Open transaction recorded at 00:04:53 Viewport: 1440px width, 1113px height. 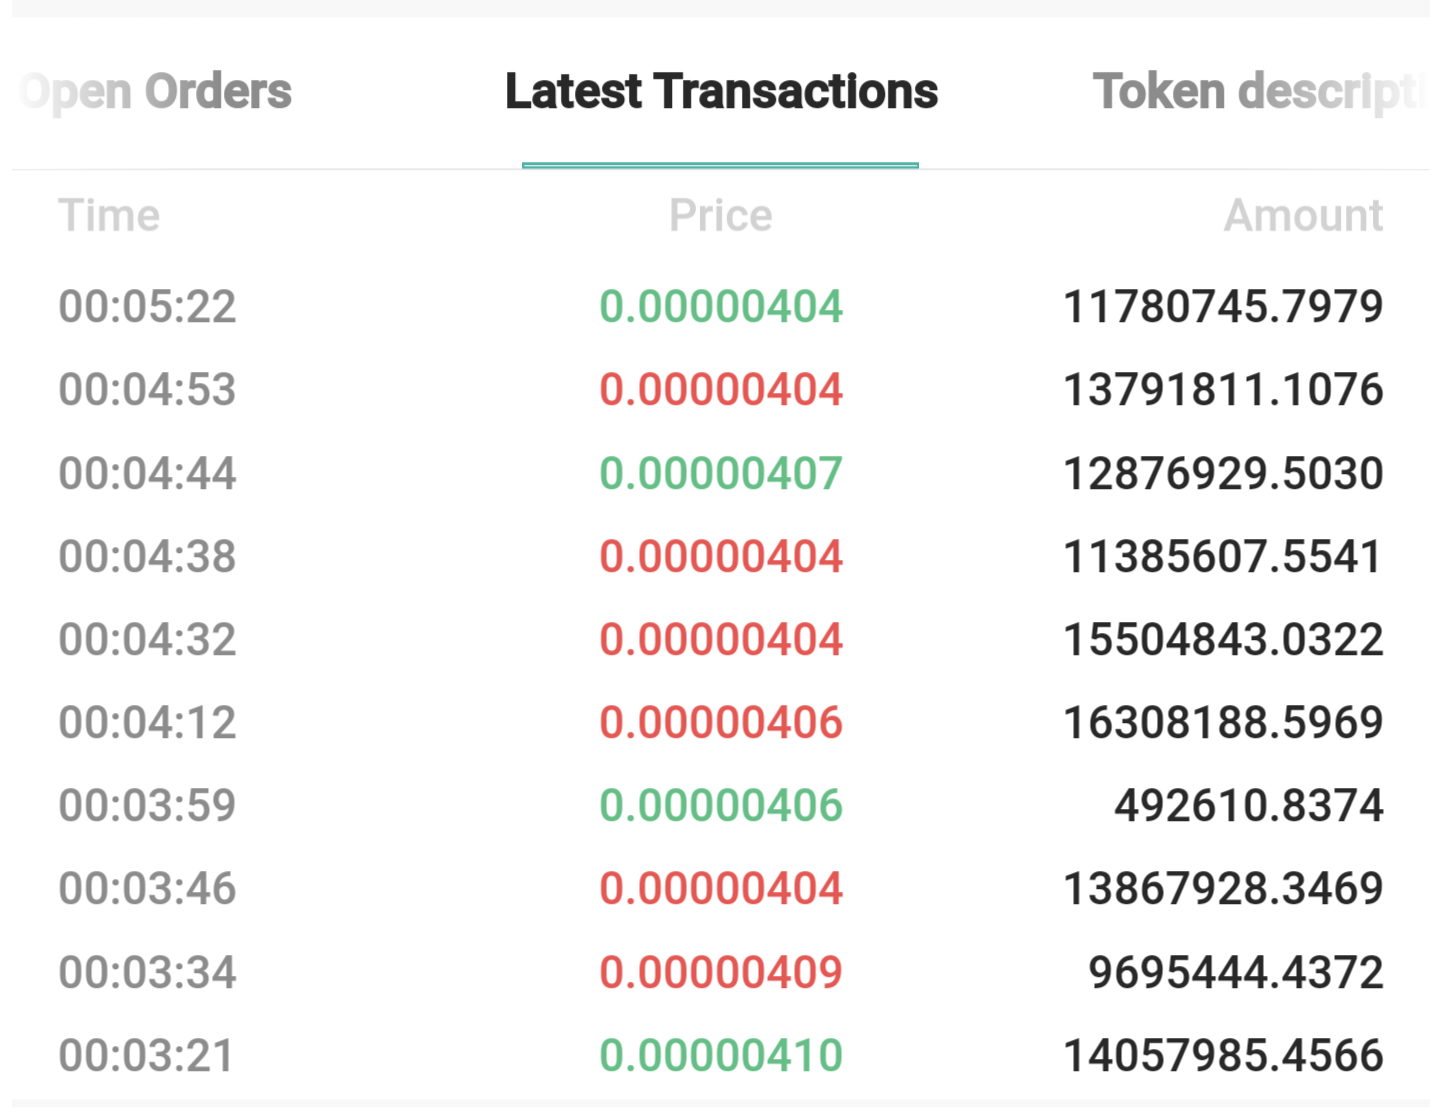pyautogui.click(x=147, y=389)
